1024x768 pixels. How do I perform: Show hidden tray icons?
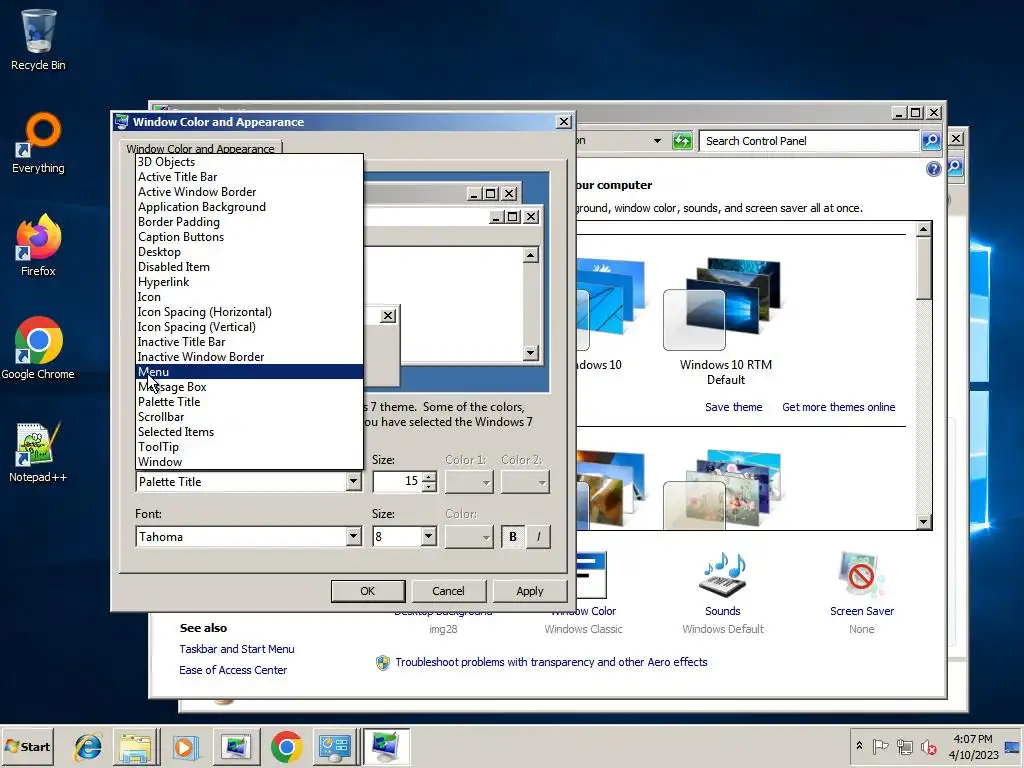[859, 746]
